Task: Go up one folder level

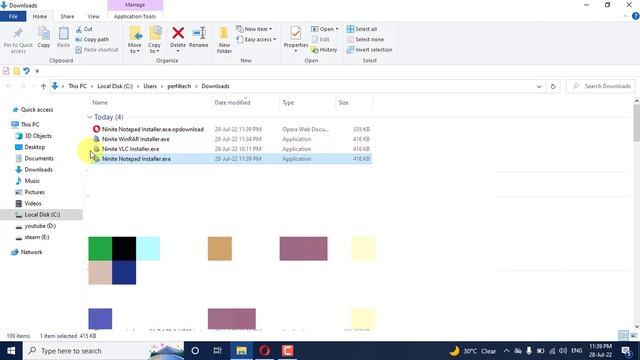Action: click(x=43, y=86)
